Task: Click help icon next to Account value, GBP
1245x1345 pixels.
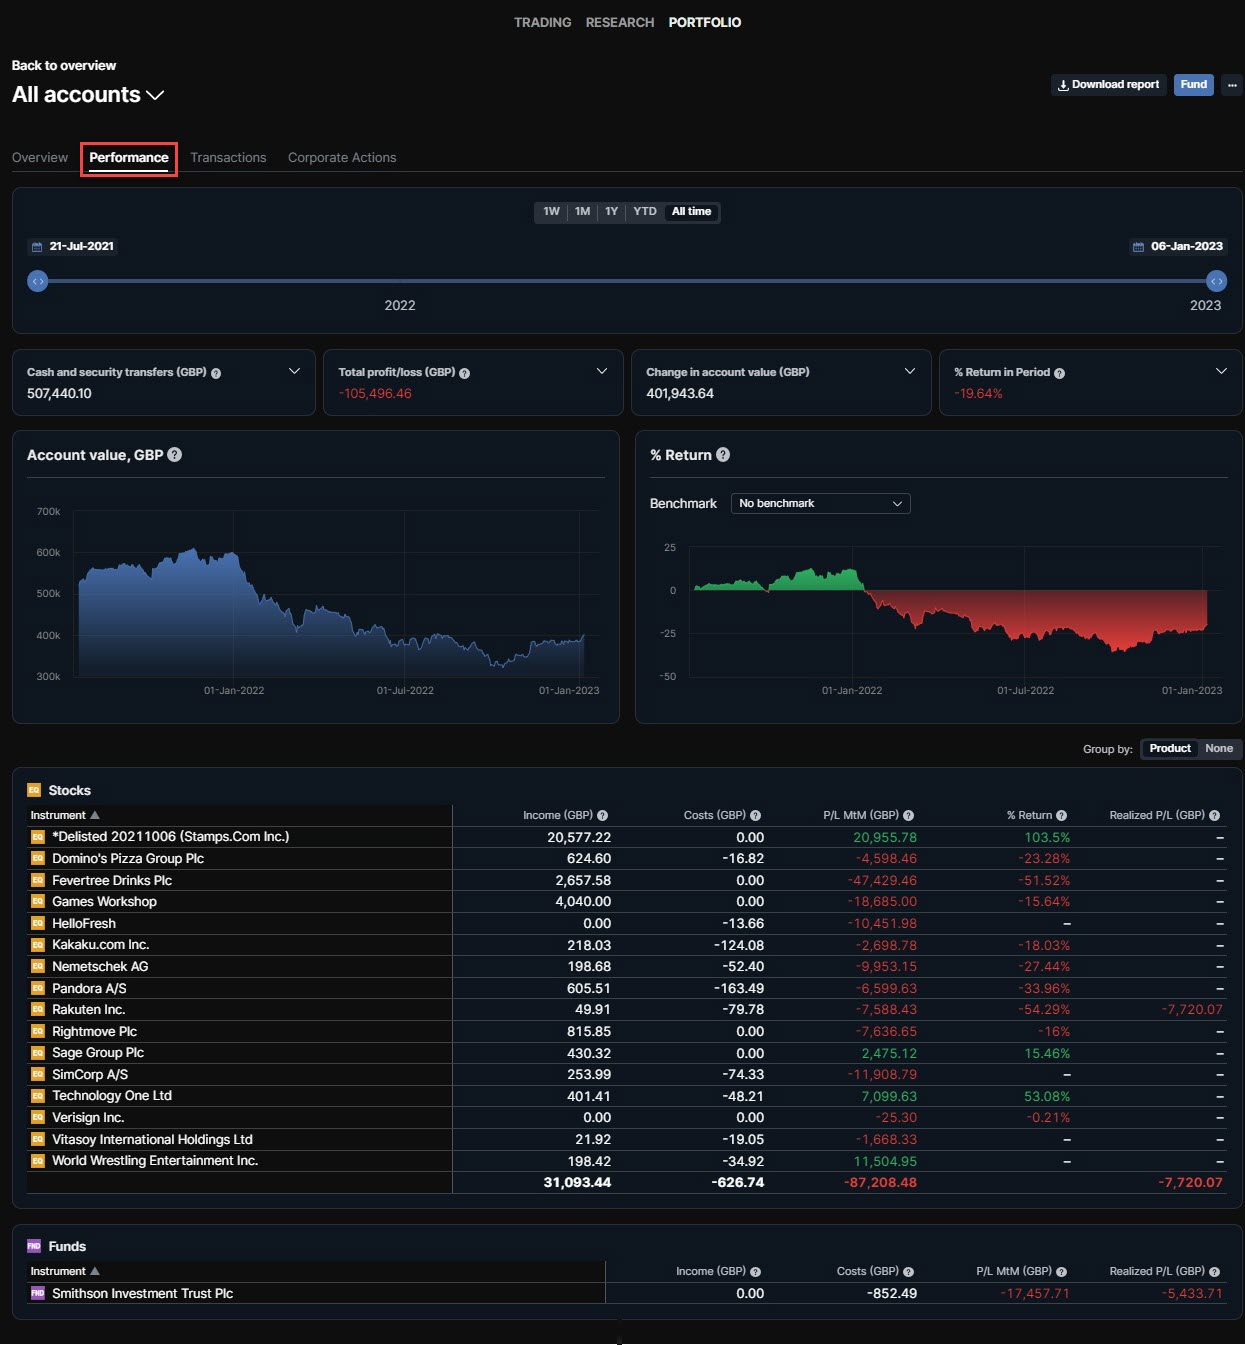Action: 175,455
